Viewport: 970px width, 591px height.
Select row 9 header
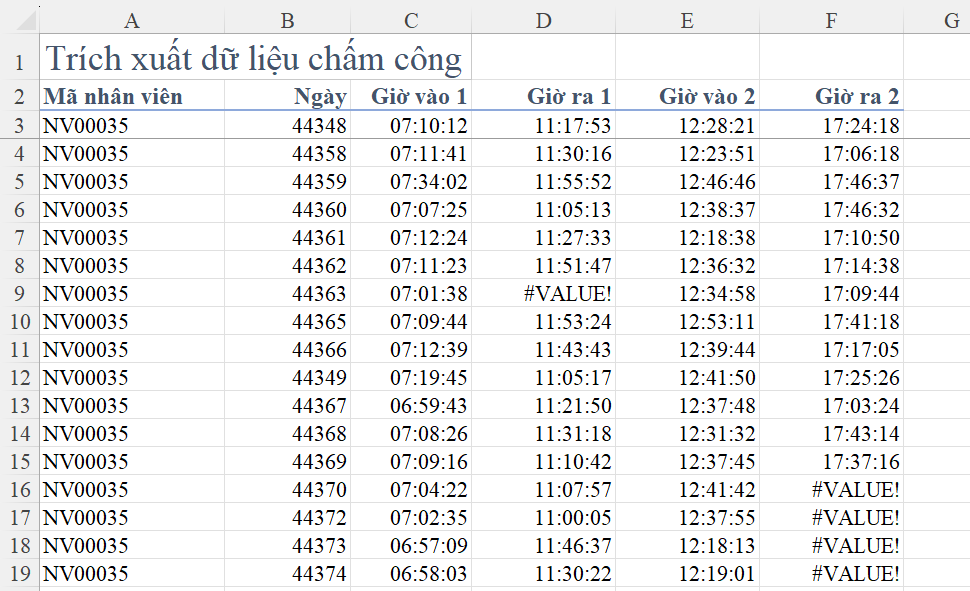point(19,294)
